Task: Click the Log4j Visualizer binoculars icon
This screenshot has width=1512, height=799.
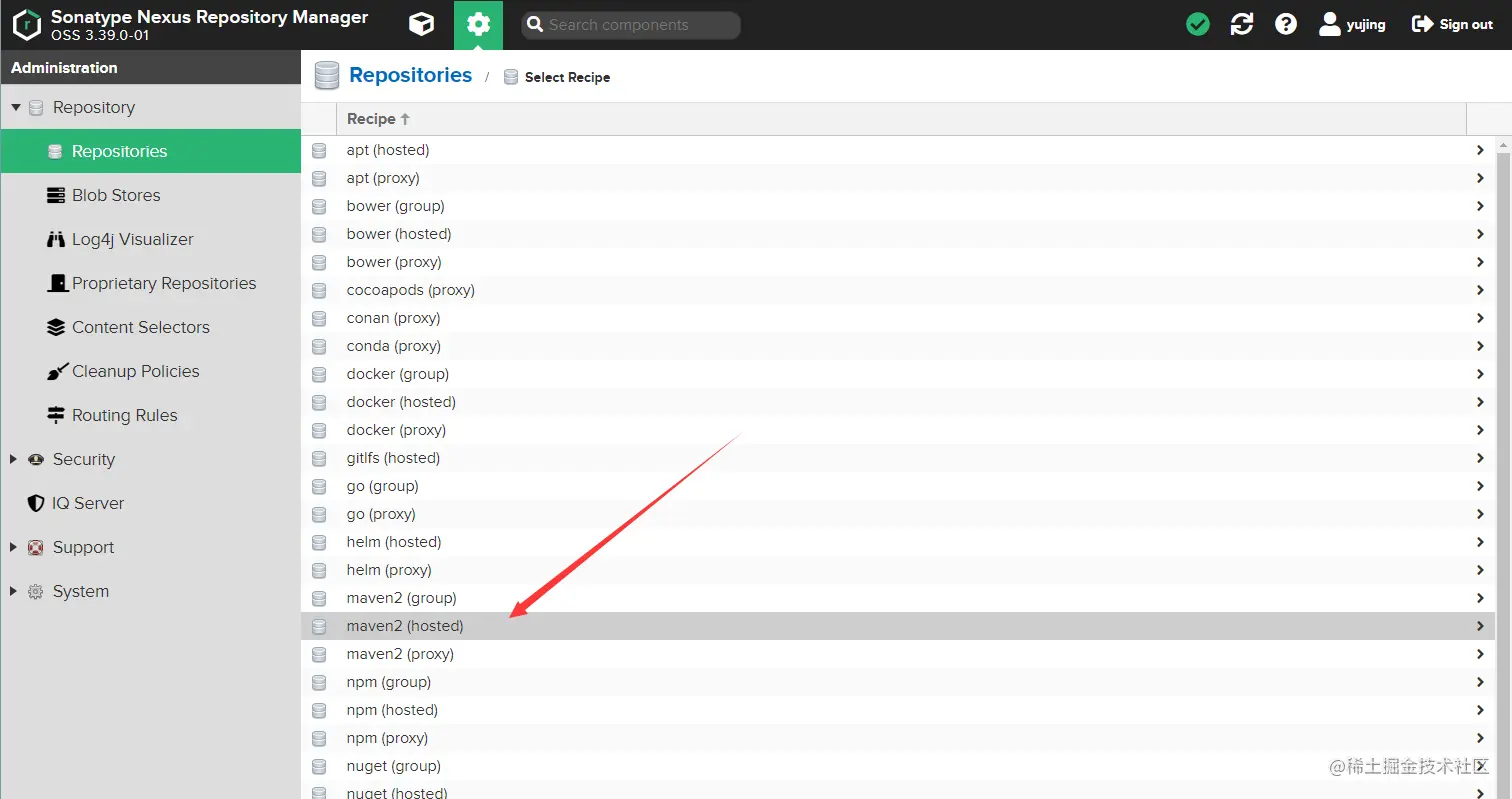Action: (56, 239)
